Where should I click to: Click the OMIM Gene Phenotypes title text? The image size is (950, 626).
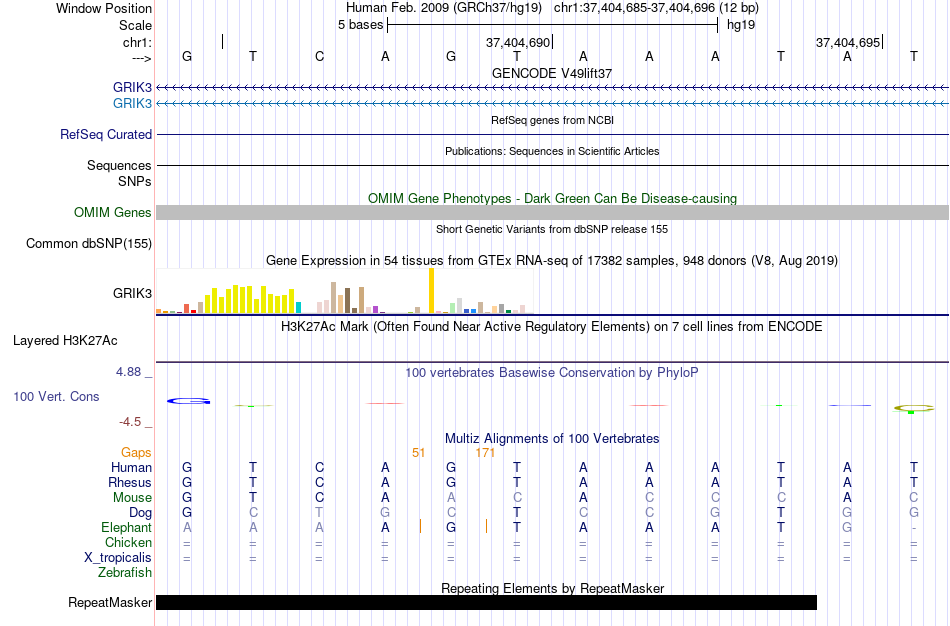[553, 198]
